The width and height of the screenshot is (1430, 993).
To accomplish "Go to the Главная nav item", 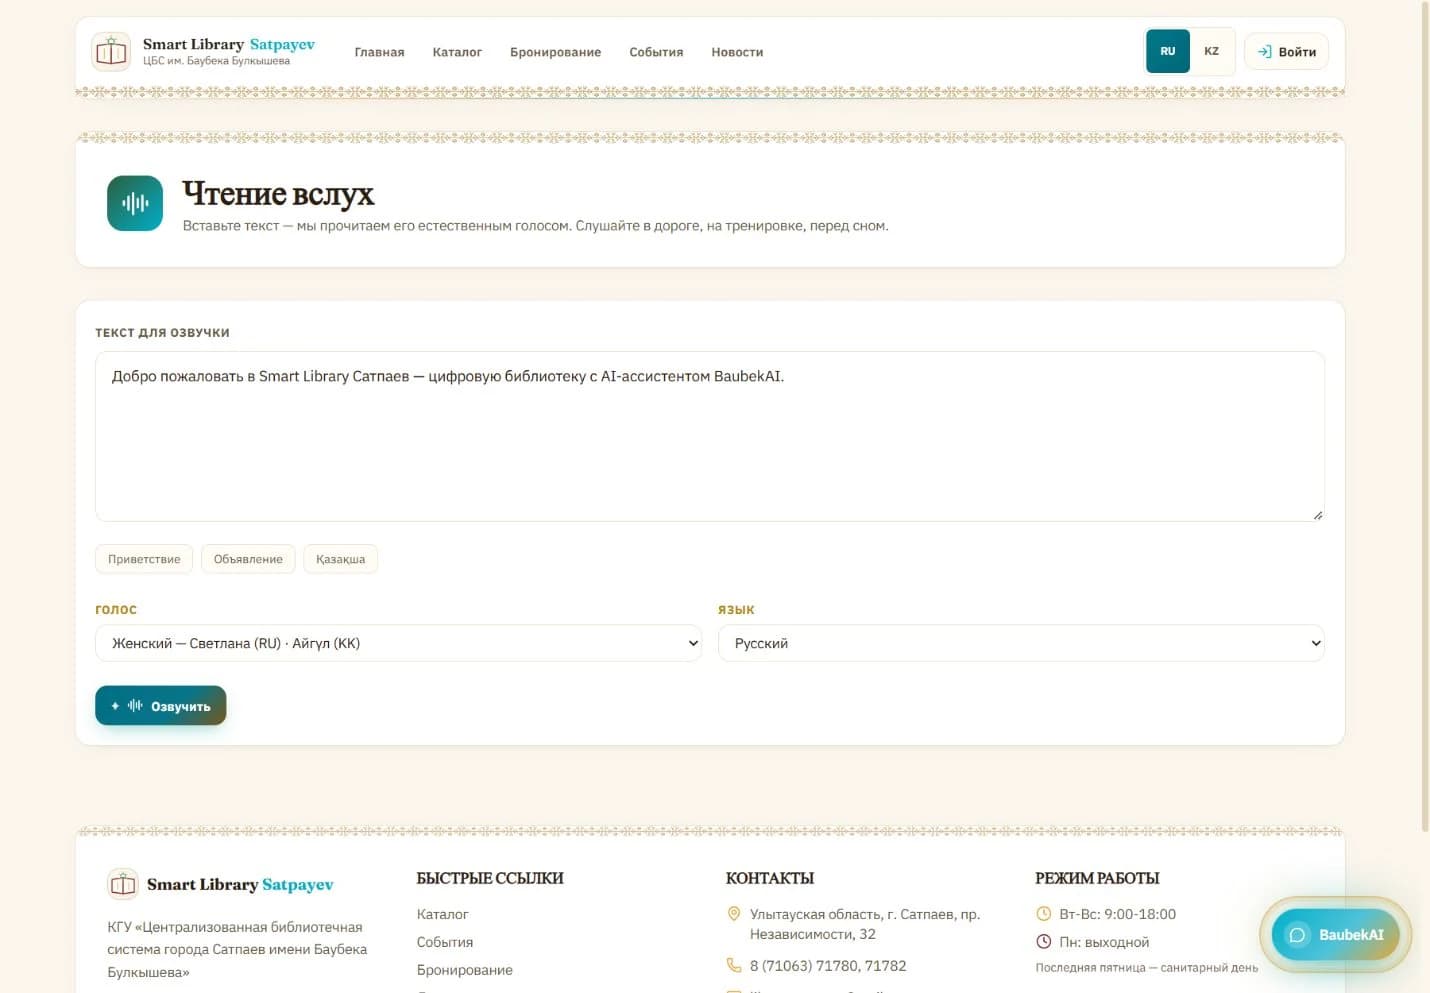I will [379, 52].
